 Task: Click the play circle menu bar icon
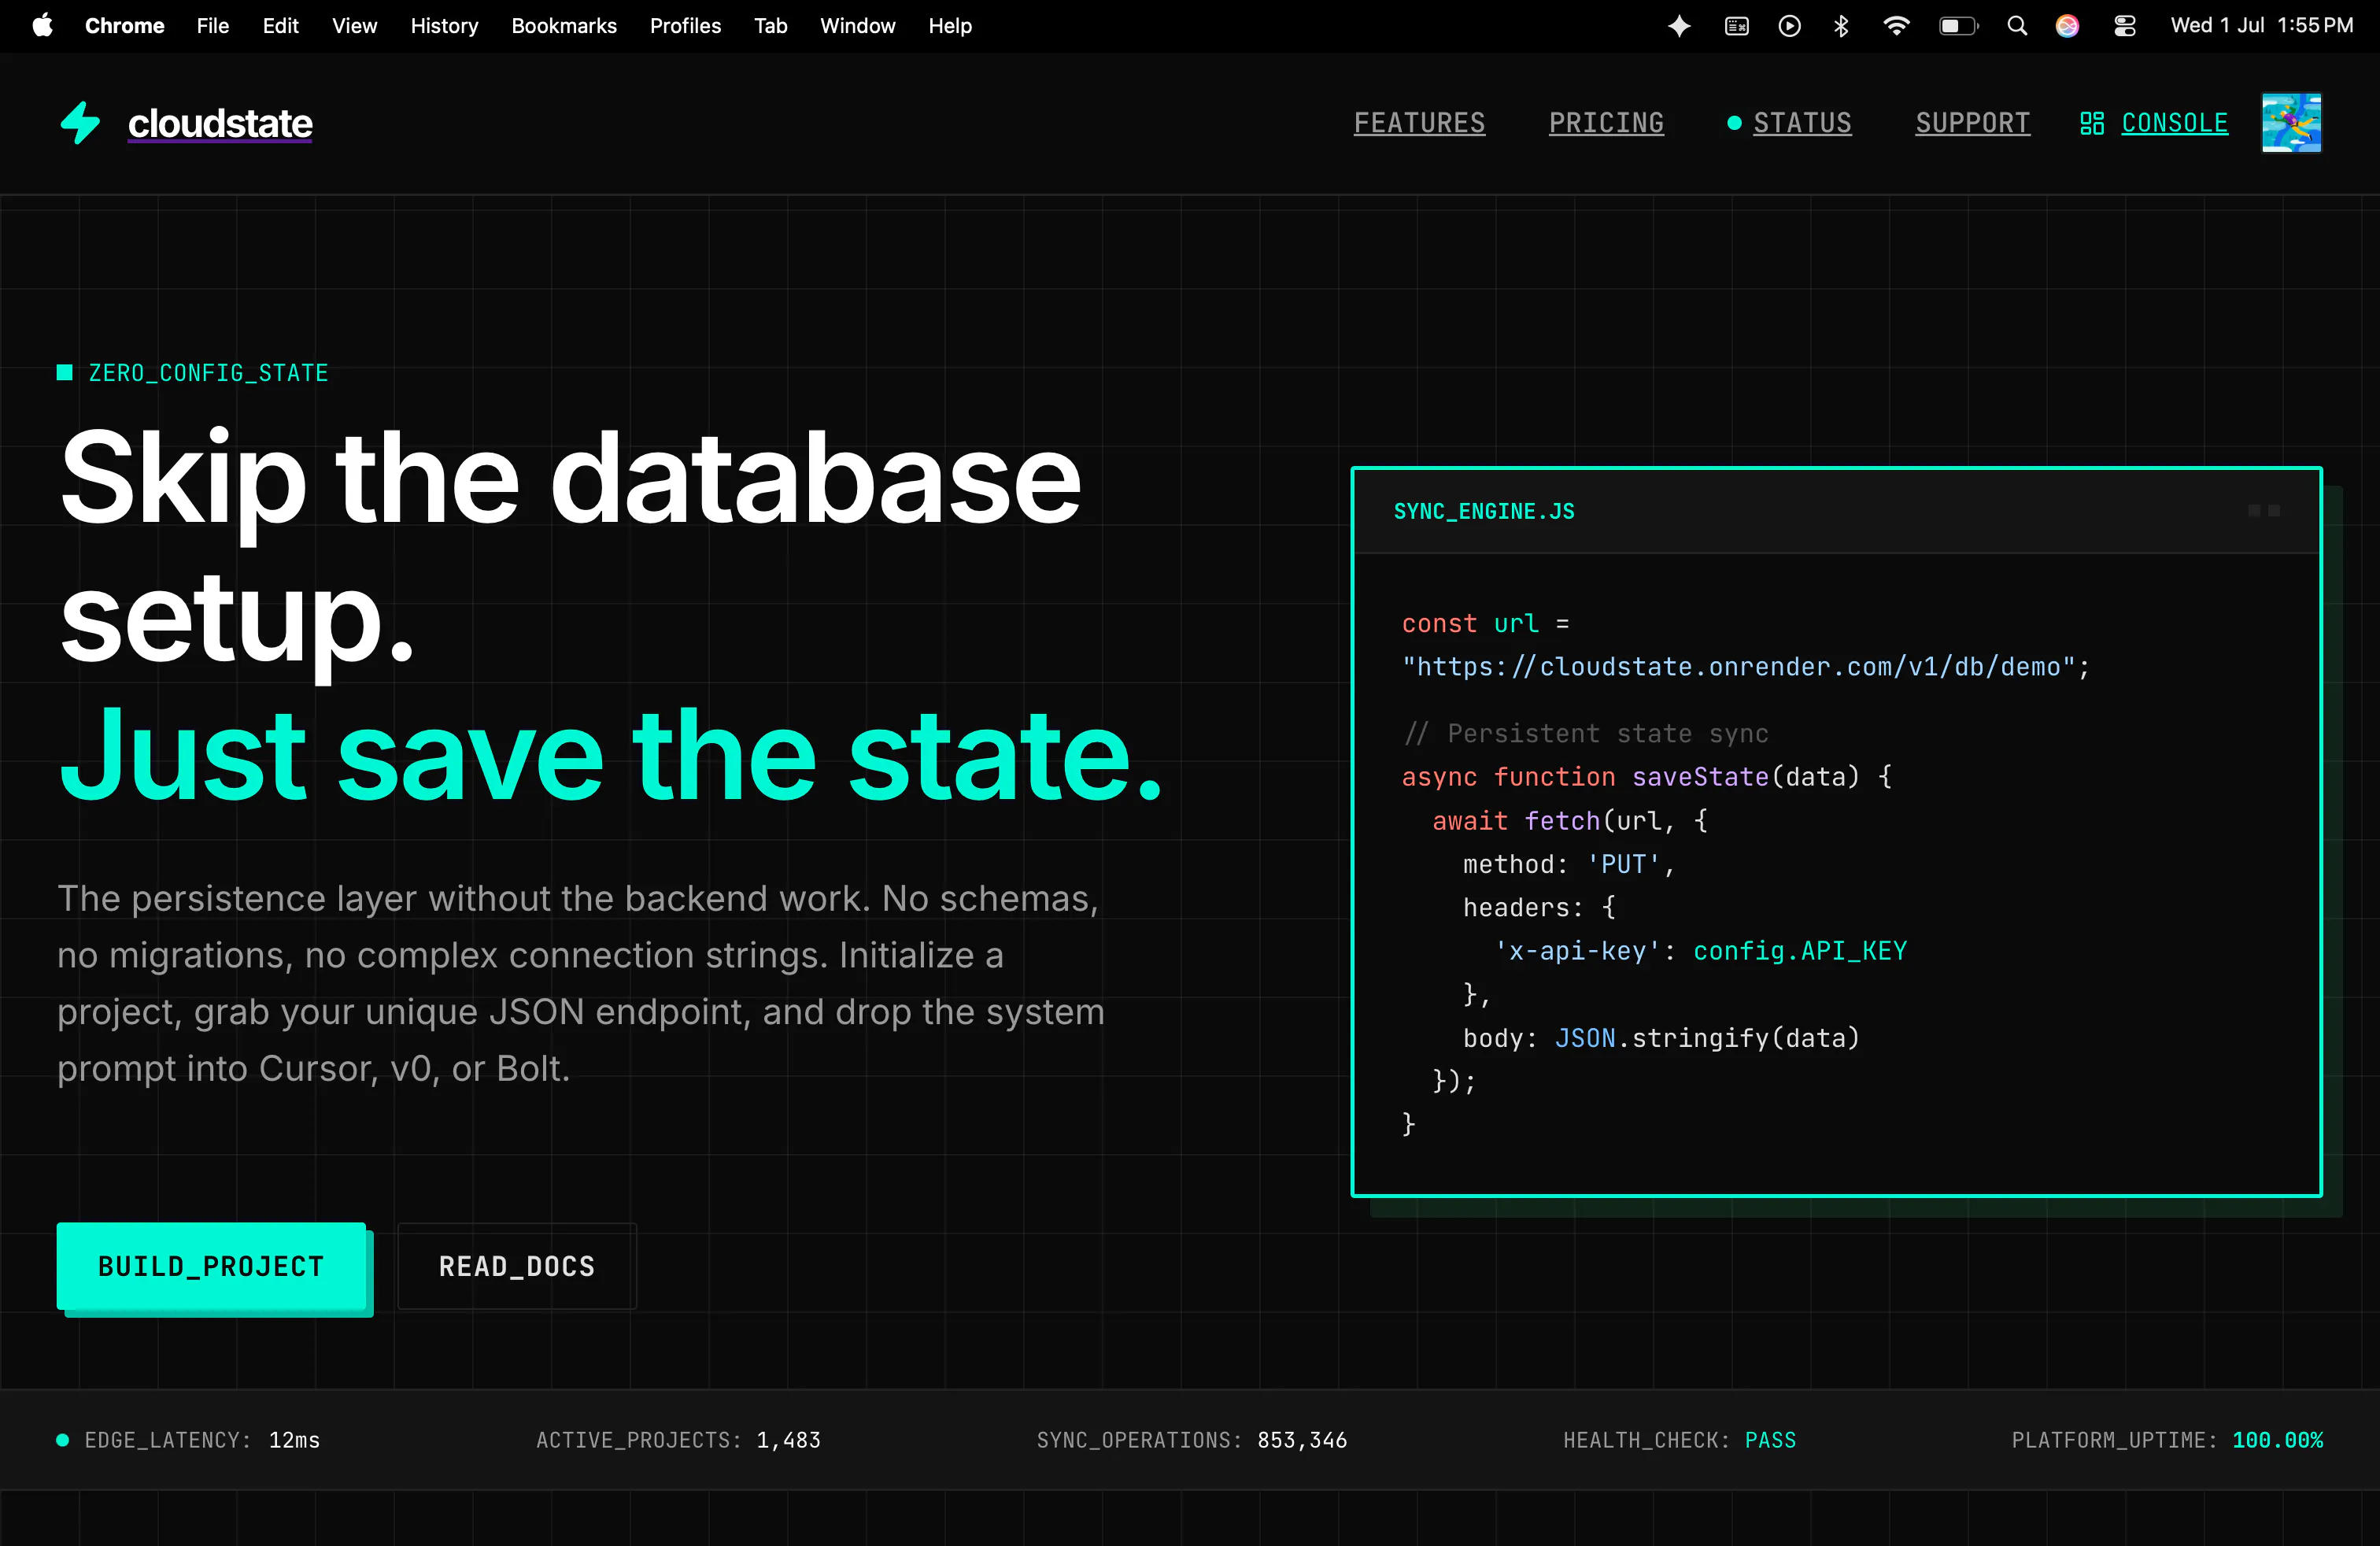click(x=1790, y=26)
